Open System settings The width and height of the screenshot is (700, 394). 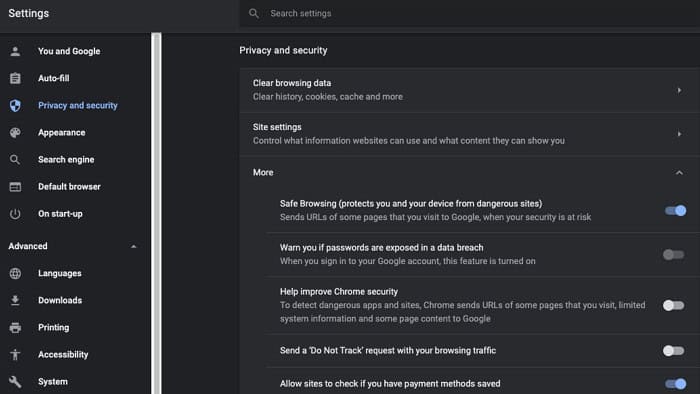pyautogui.click(x=53, y=382)
